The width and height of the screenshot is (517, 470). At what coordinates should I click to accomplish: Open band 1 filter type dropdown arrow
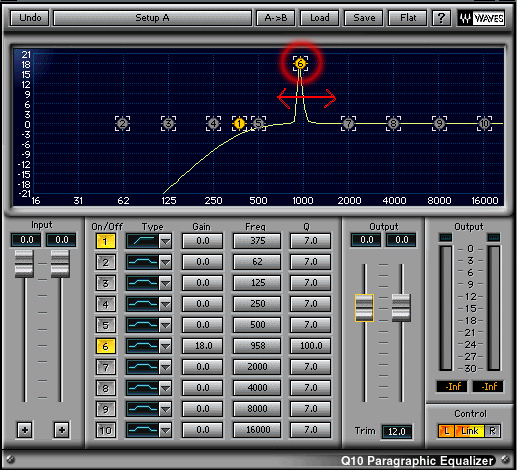pyautogui.click(x=165, y=241)
